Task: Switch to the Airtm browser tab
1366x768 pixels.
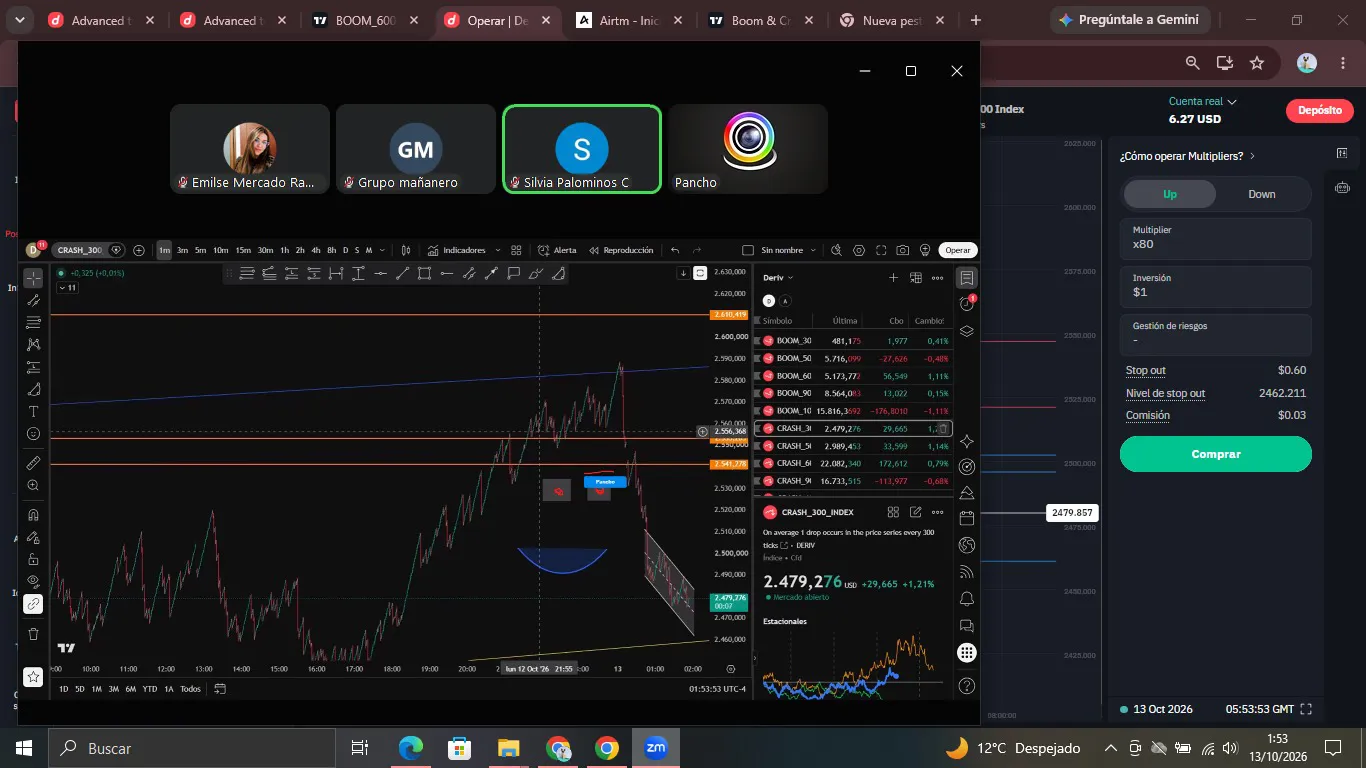Action: pyautogui.click(x=629, y=20)
